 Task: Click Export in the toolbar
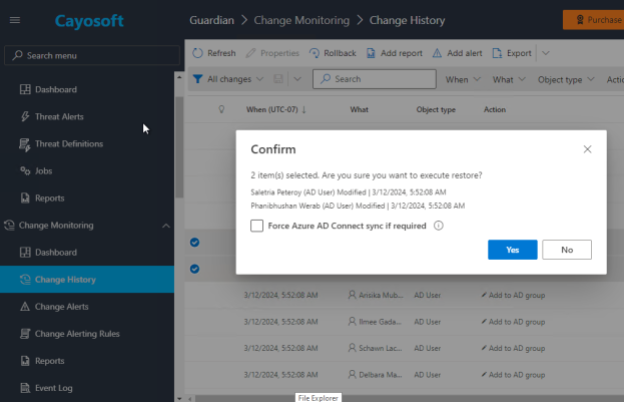pos(512,53)
